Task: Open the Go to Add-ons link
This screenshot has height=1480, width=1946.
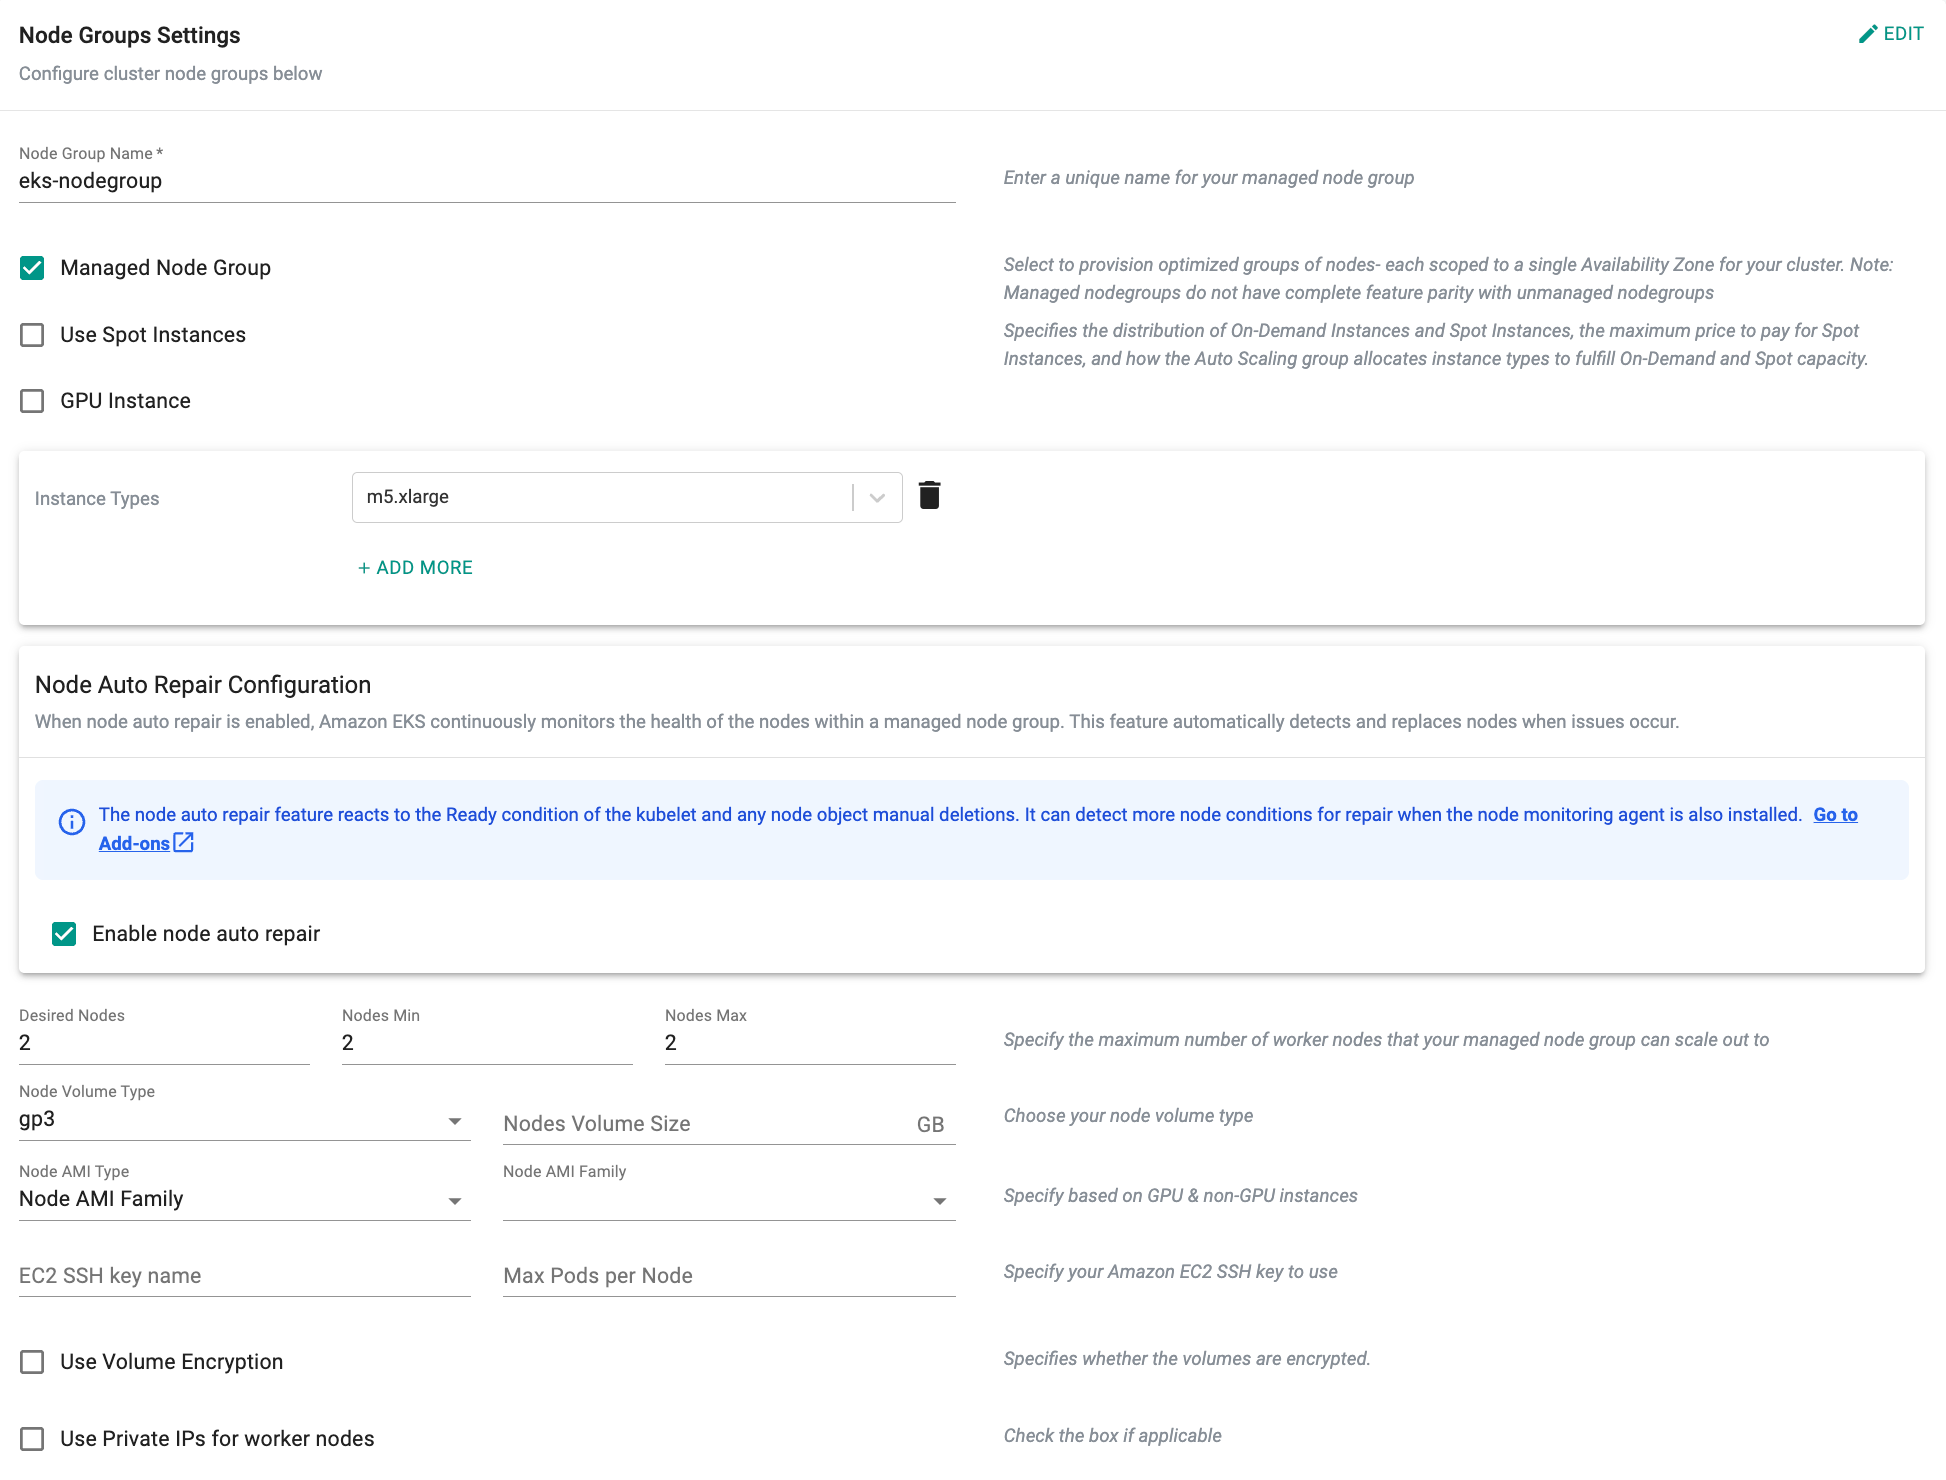Action: click(1835, 815)
